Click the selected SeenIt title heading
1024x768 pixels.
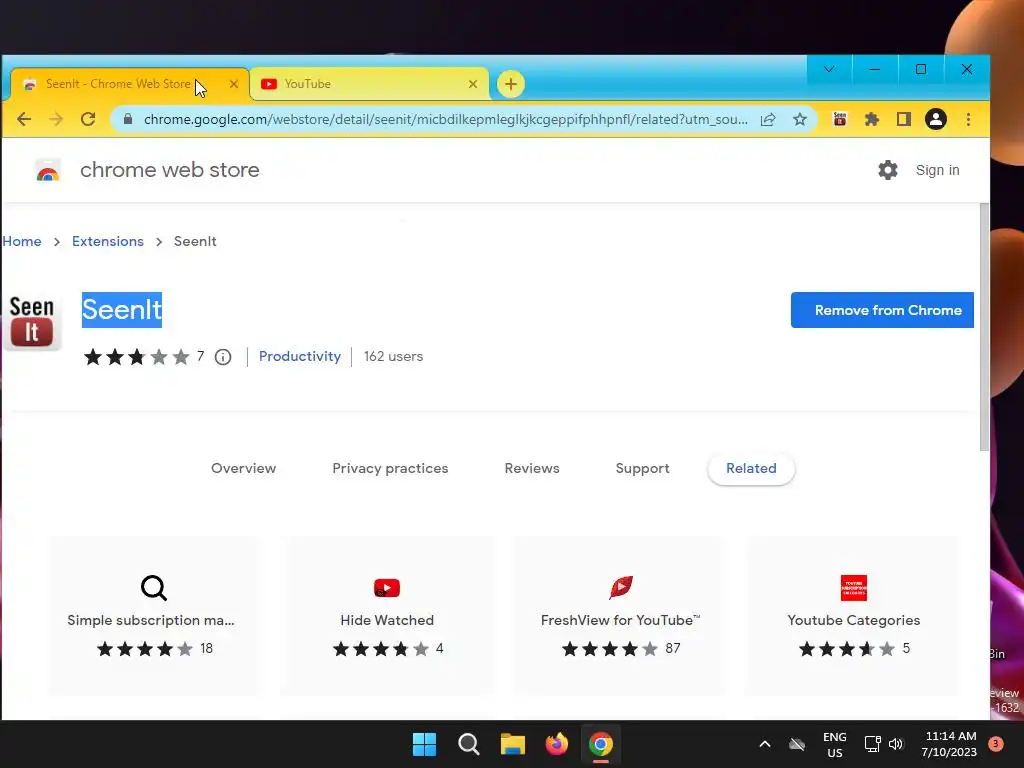[122, 310]
